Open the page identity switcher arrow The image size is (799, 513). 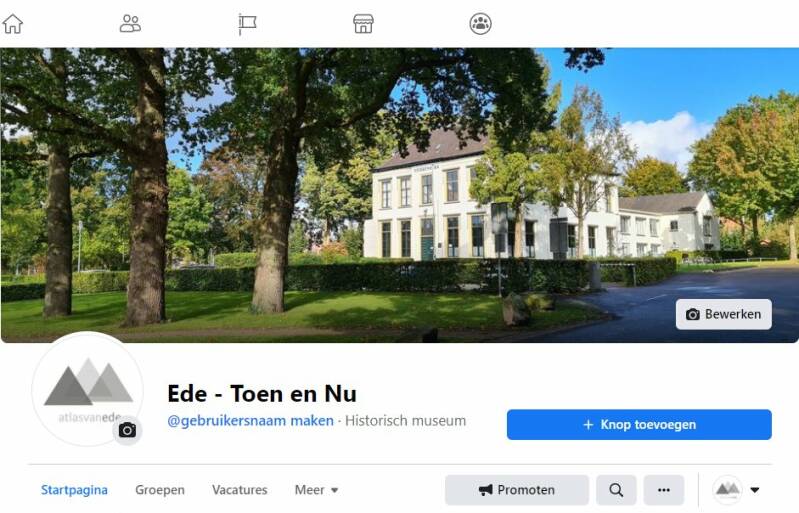[755, 490]
